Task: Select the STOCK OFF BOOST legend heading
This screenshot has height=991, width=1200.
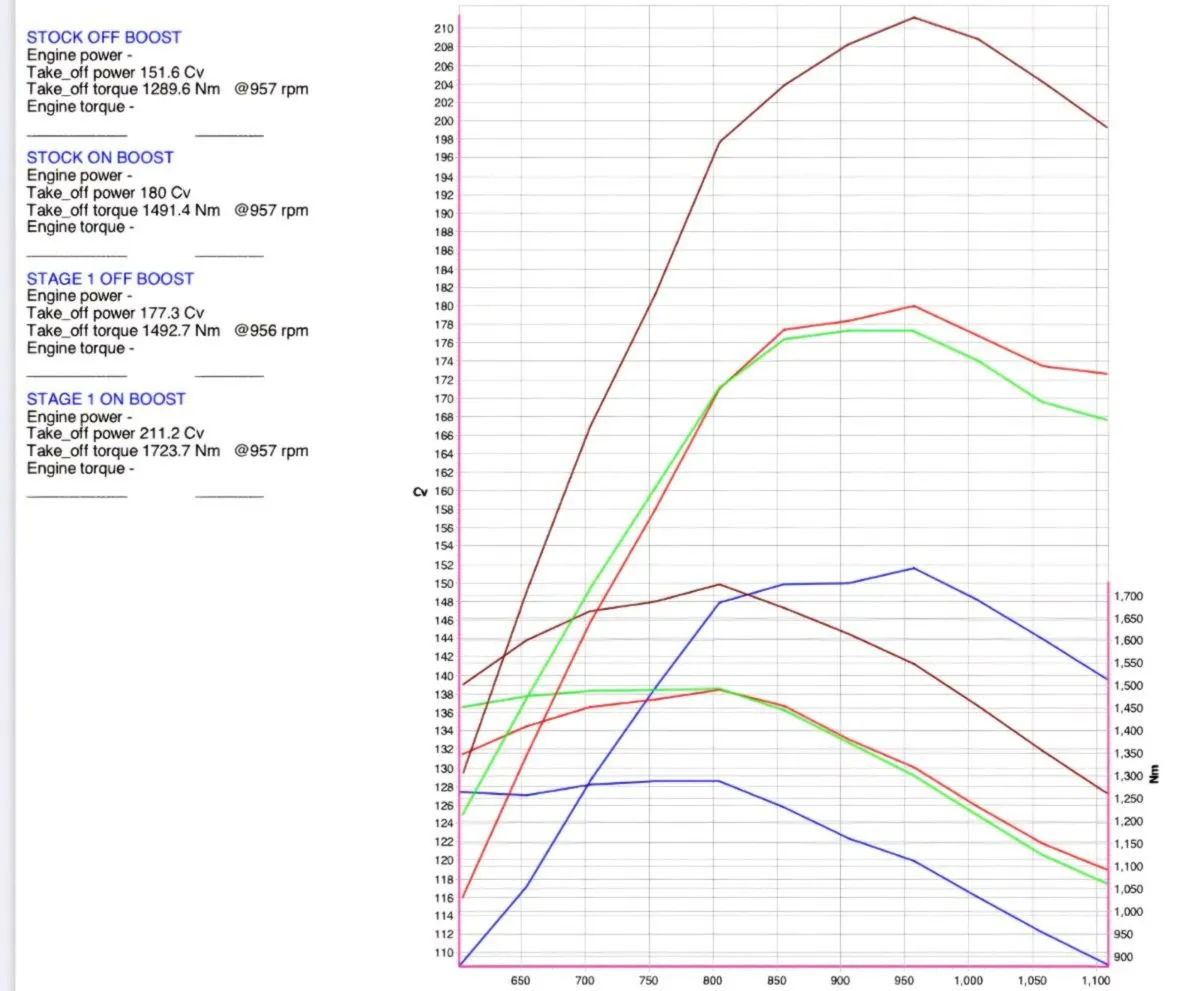Action: coord(104,37)
